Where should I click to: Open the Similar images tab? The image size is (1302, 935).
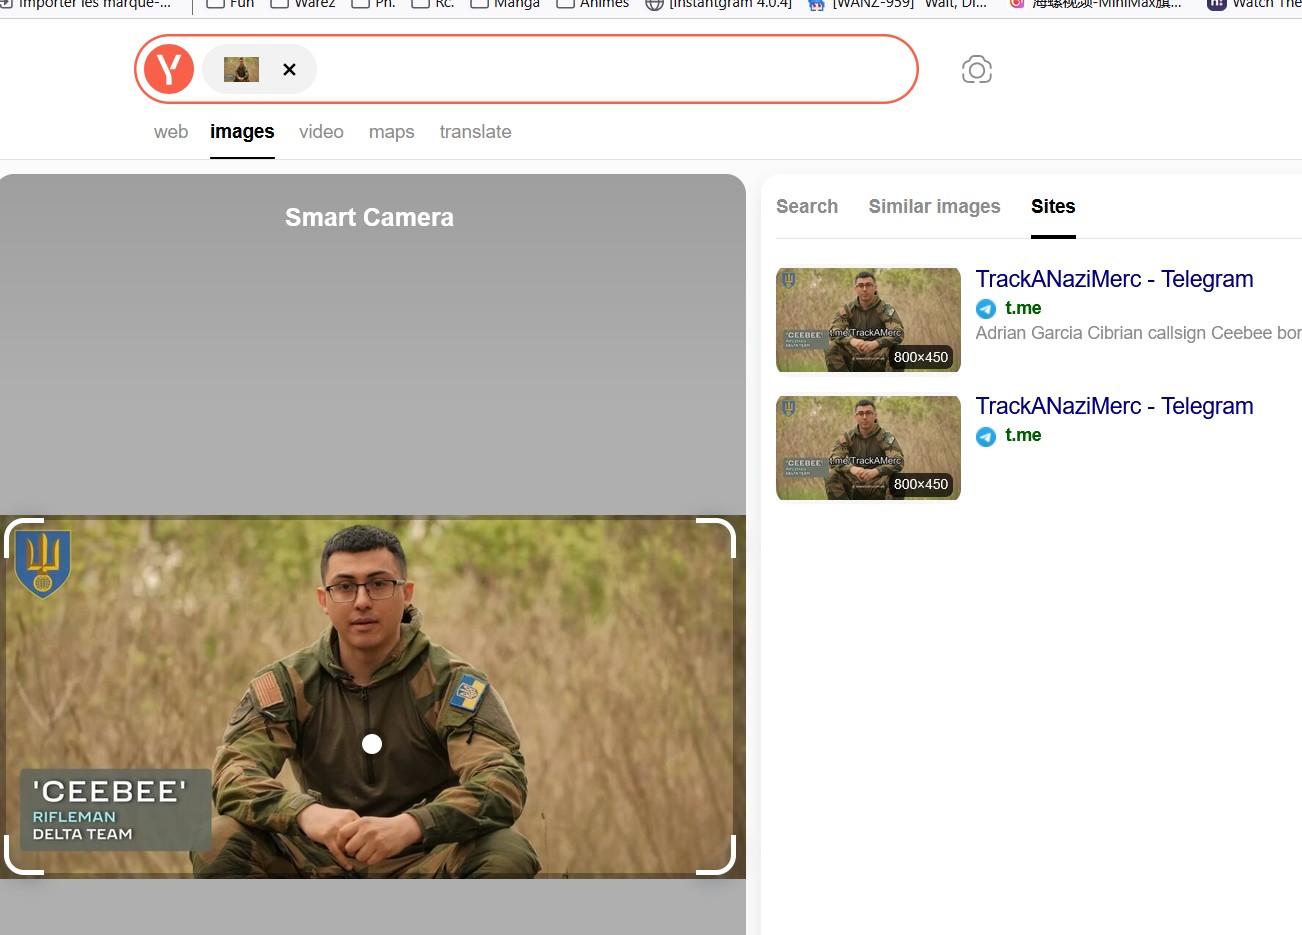pos(934,206)
